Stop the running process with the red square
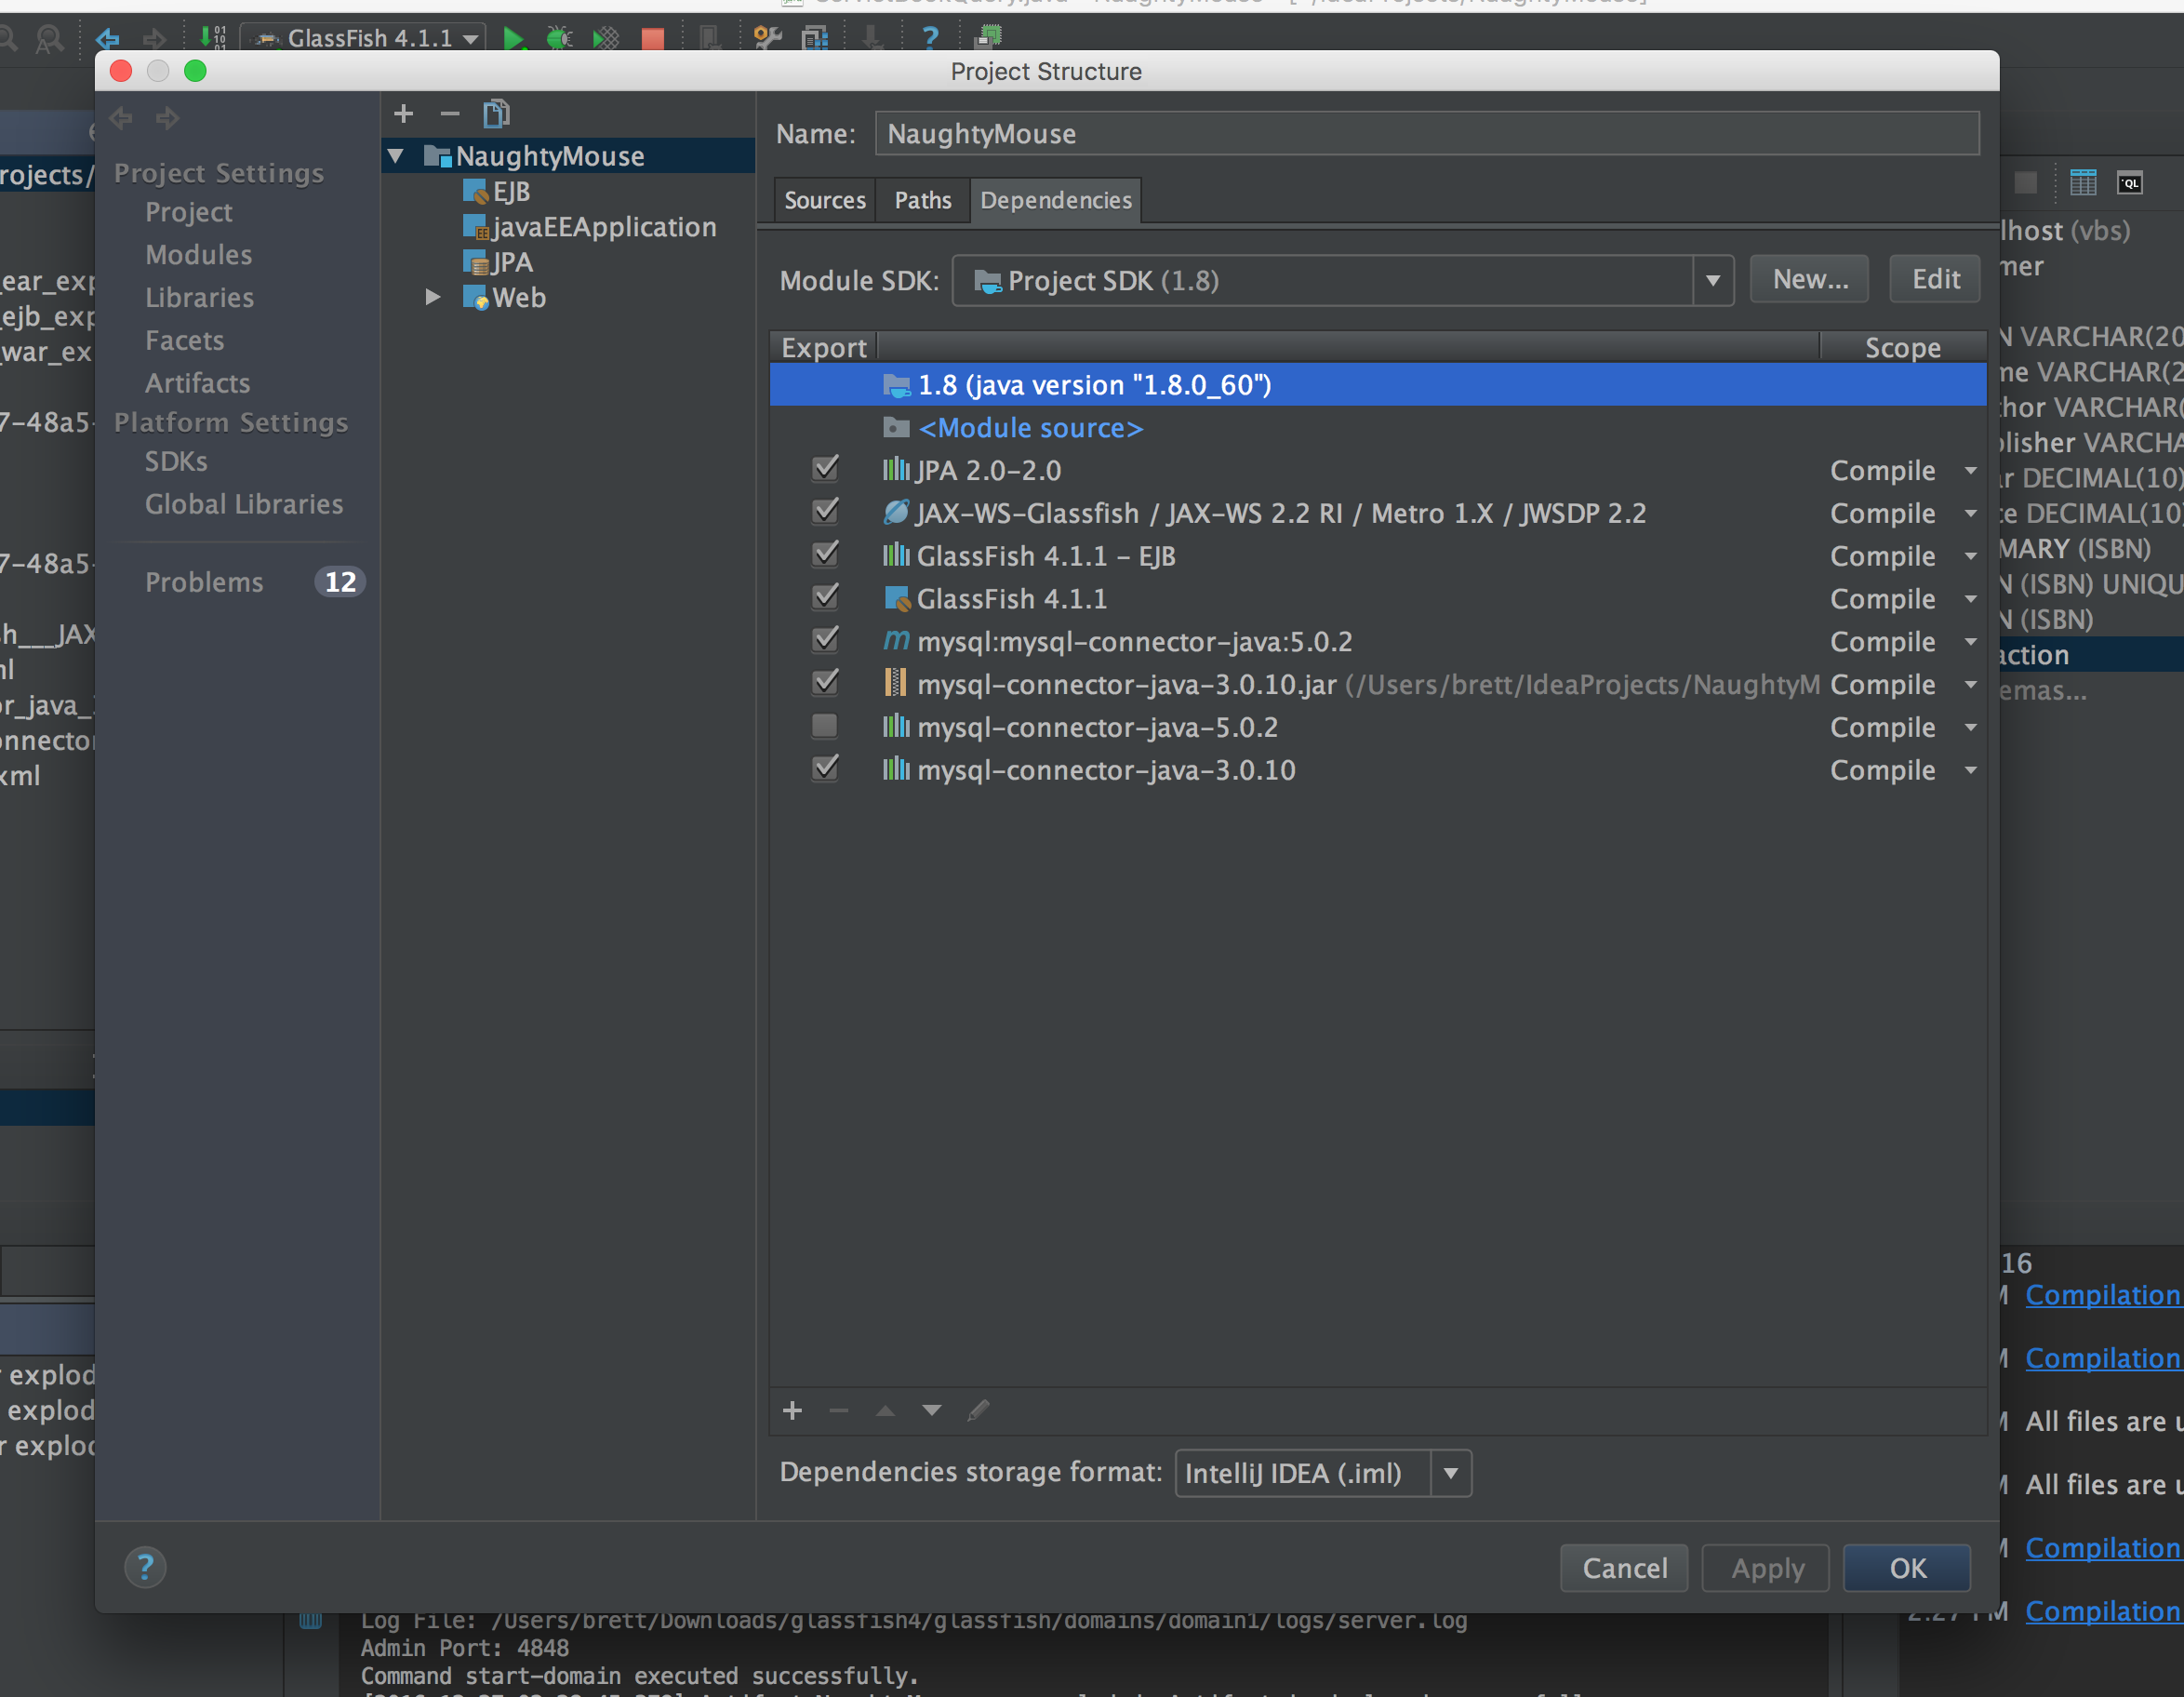The height and width of the screenshot is (1697, 2184). pyautogui.click(x=652, y=39)
